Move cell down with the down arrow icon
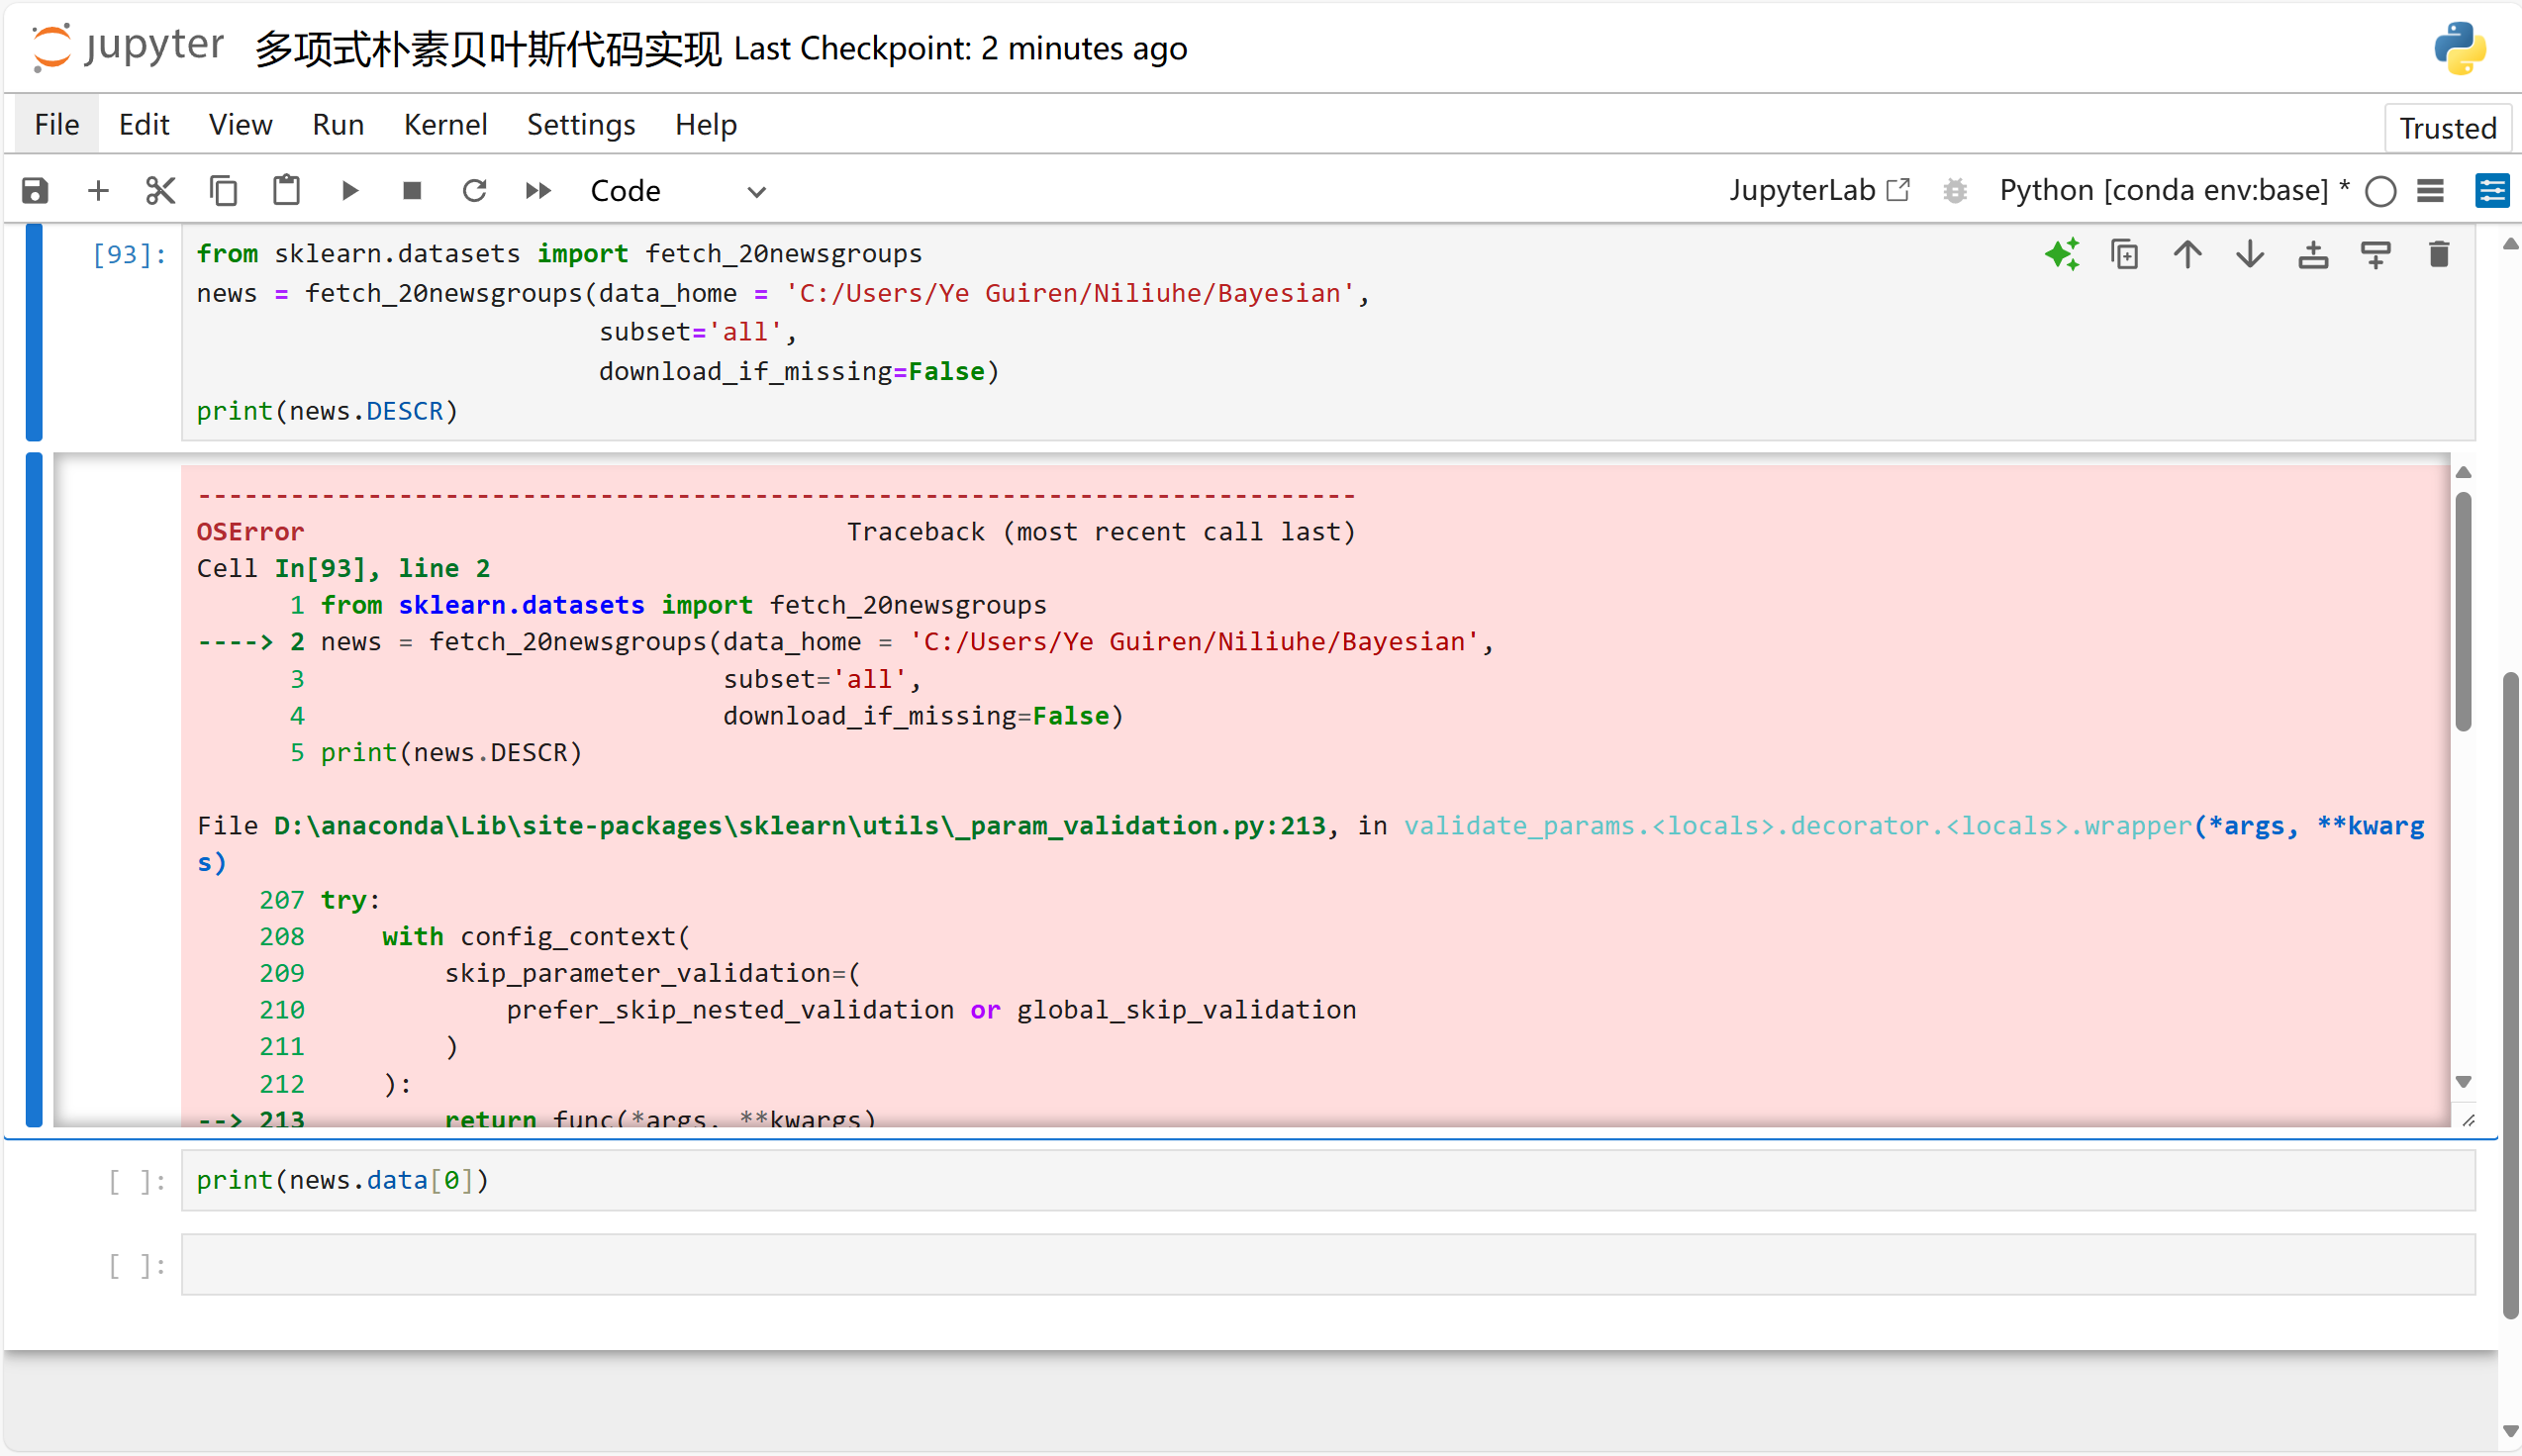Viewport: 2522px width, 1456px height. point(2249,255)
